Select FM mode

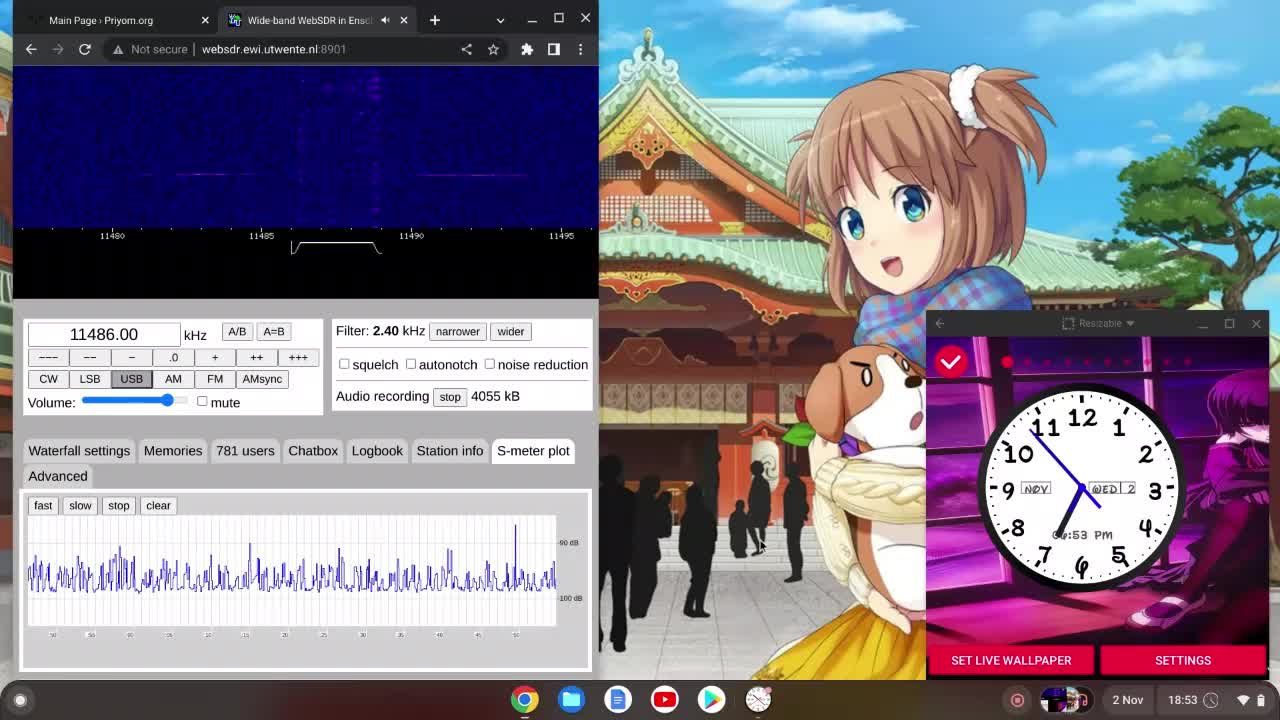coord(215,379)
